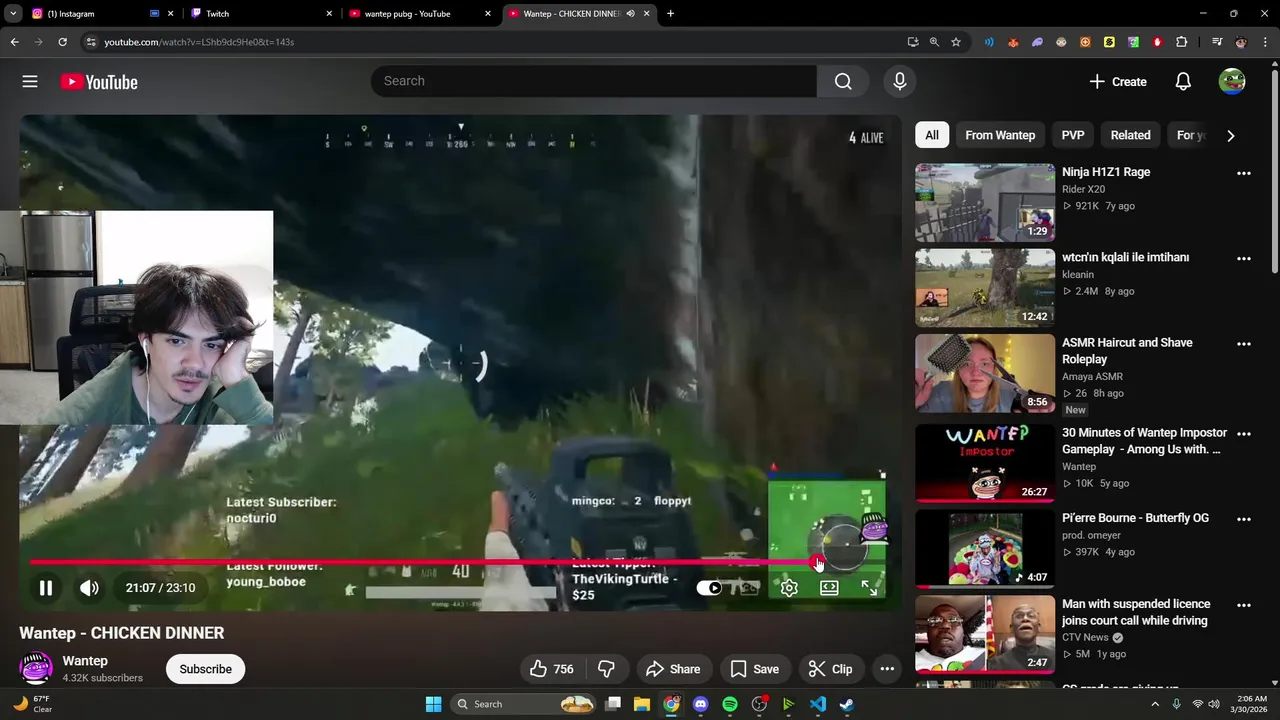This screenshot has width=1280, height=720.
Task: Click the address bar URL
Action: click(x=199, y=42)
